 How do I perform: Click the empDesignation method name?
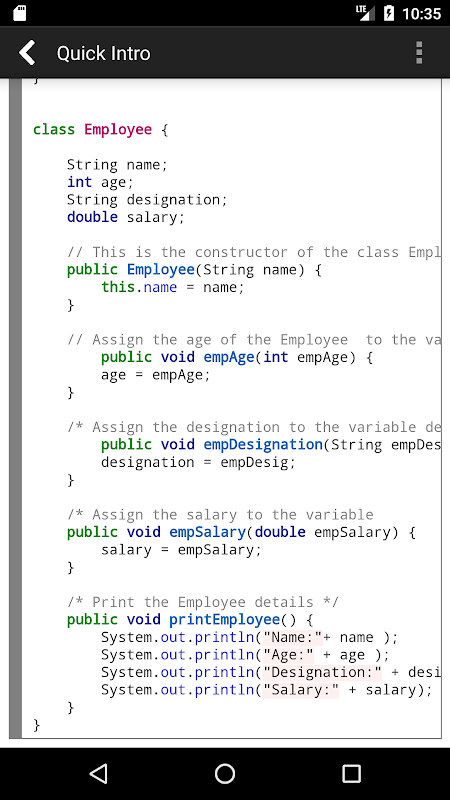click(x=263, y=444)
